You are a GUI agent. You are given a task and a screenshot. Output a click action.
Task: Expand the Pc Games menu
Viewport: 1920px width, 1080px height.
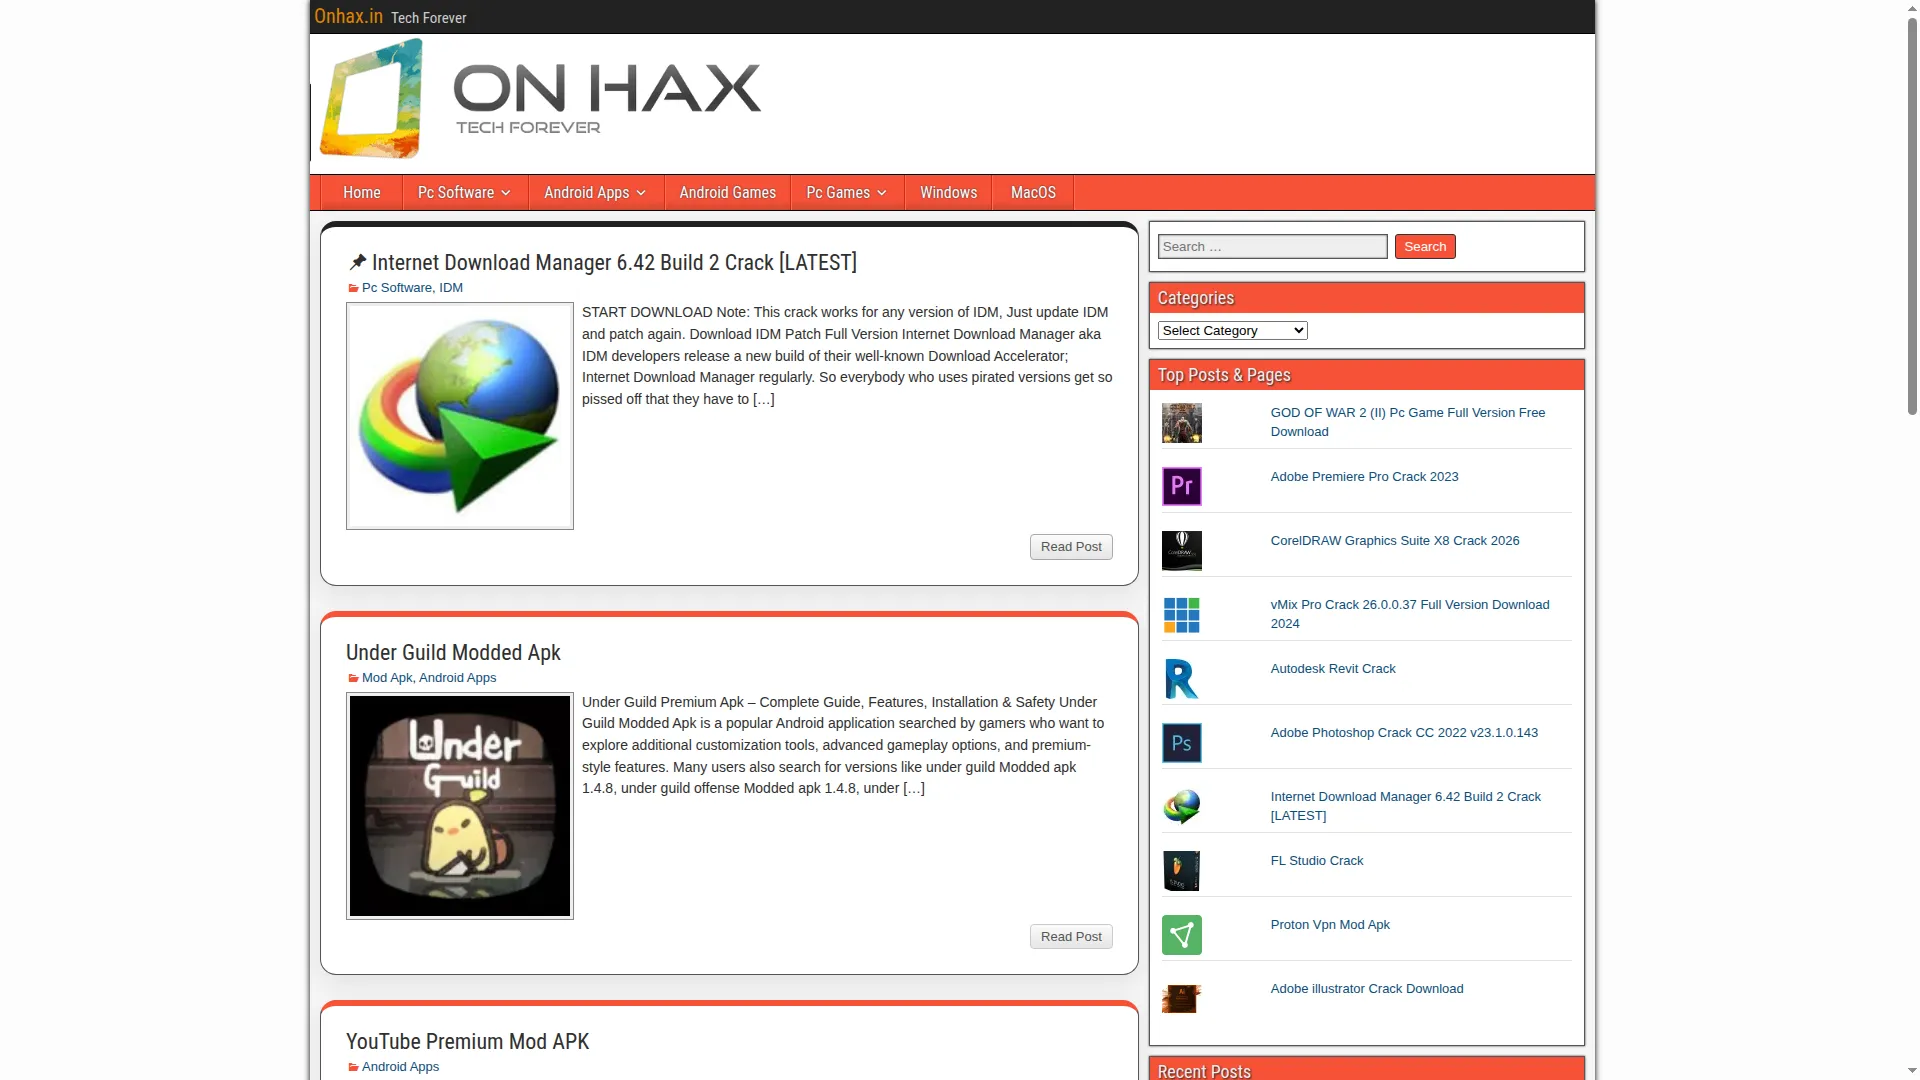tap(847, 193)
